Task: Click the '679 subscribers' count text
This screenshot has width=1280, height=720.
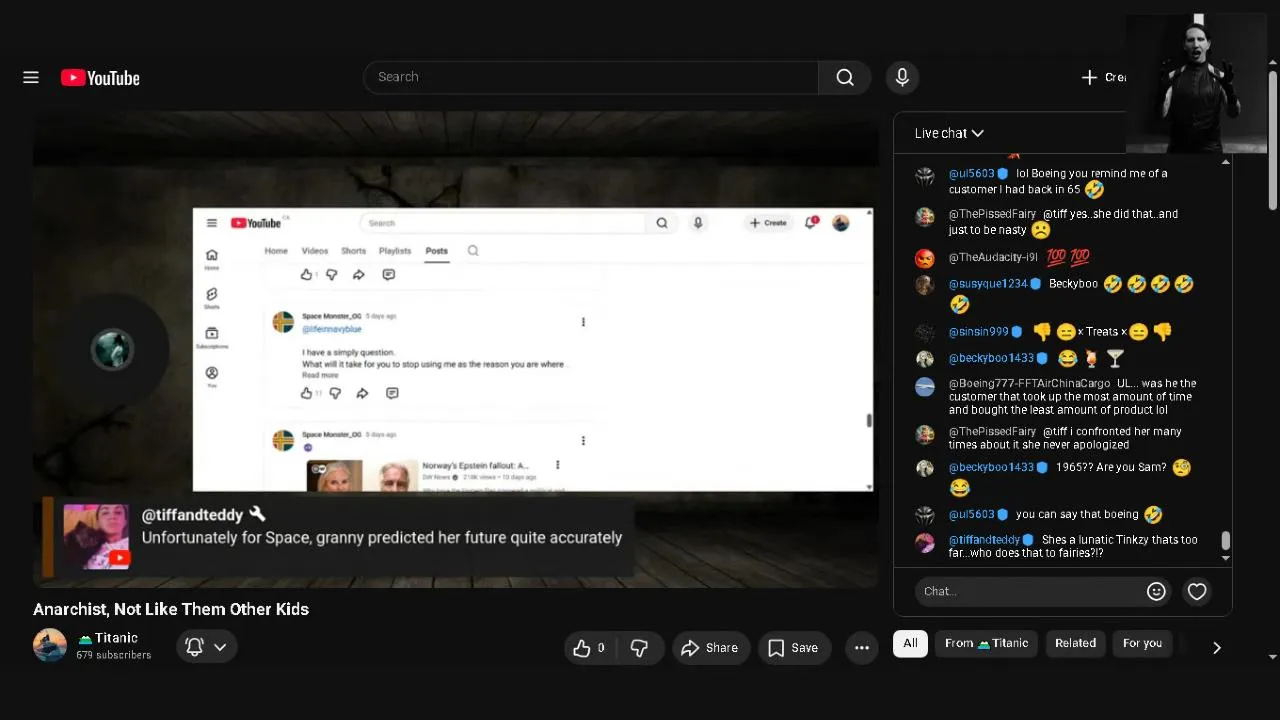Action: pos(114,656)
